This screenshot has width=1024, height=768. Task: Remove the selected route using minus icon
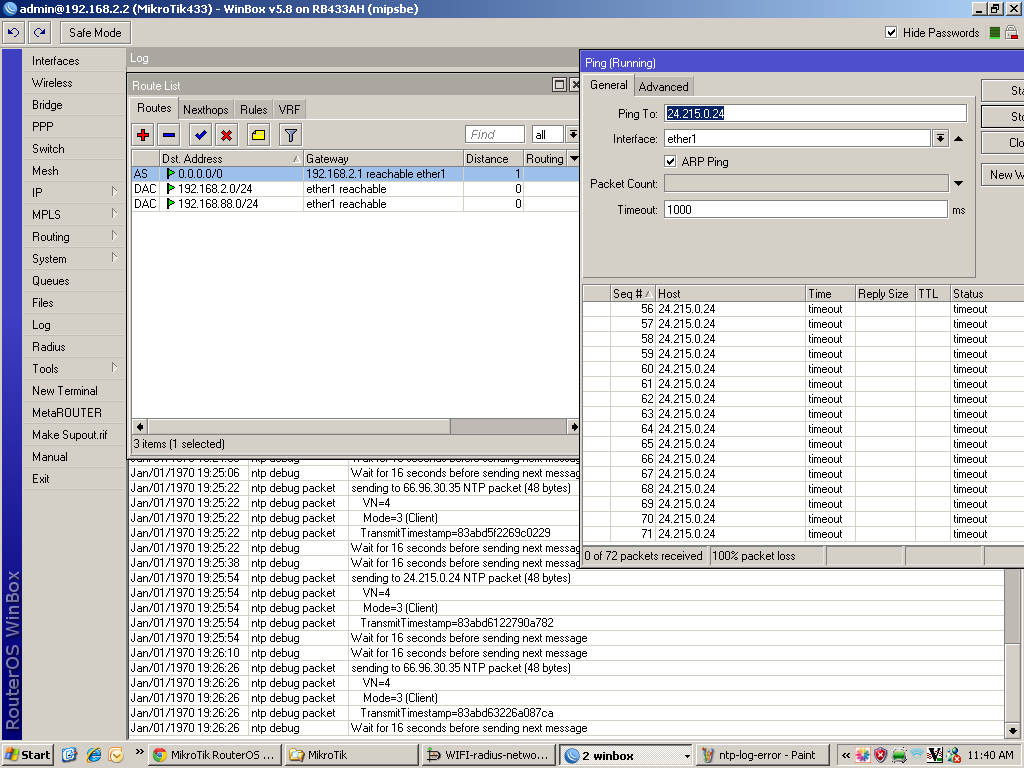(168, 134)
